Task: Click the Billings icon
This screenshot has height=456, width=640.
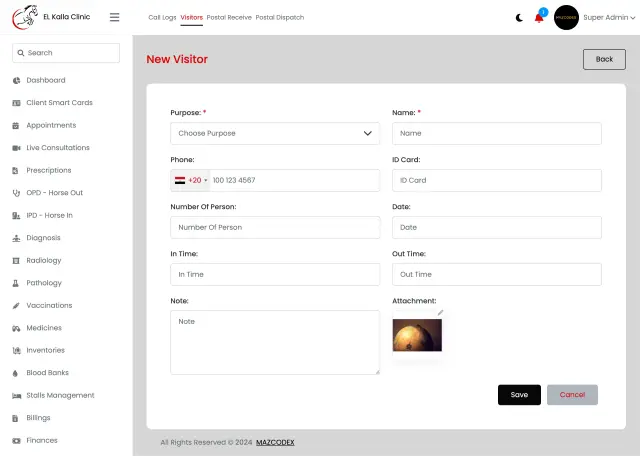Action: tap(16, 418)
